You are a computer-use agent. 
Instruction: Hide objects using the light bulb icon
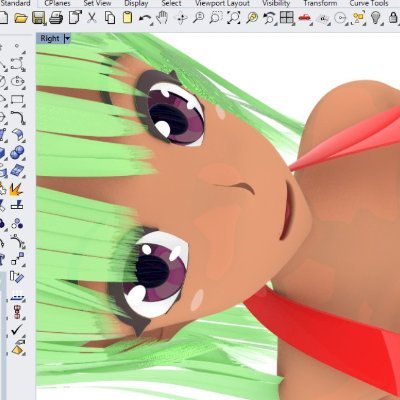pyautogui.click(x=375, y=17)
